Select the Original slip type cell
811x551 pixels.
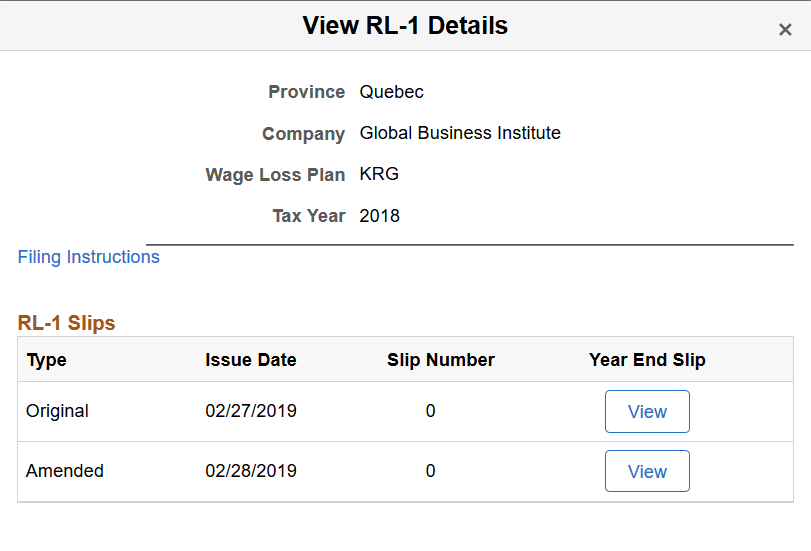coord(57,411)
